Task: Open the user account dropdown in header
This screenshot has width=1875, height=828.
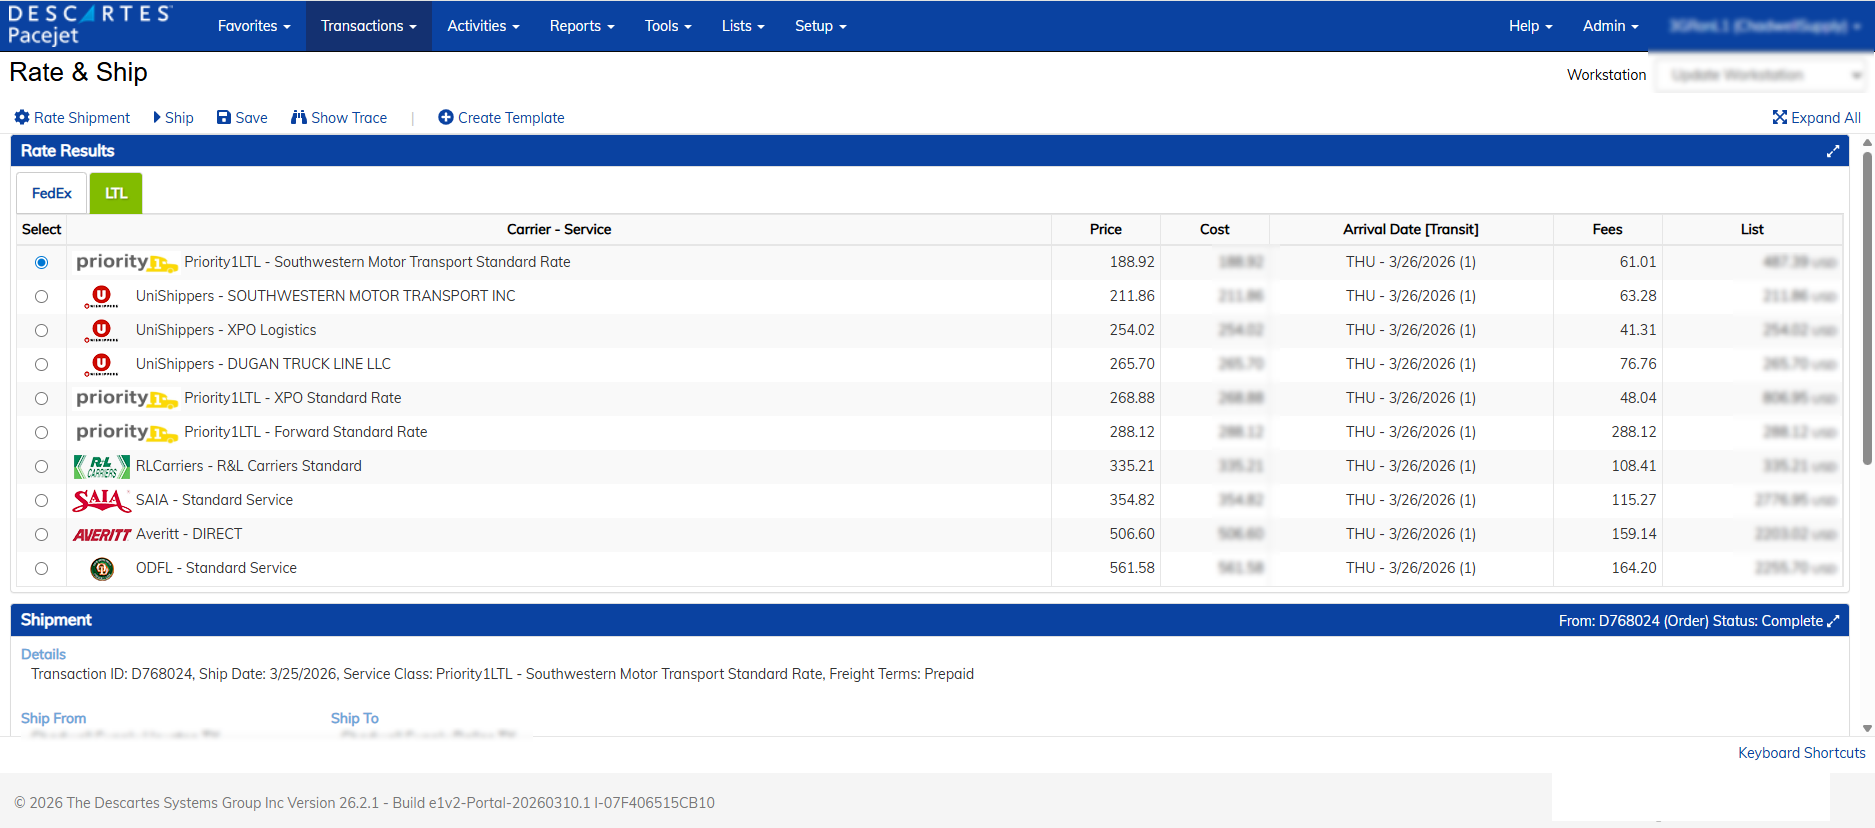Action: (x=1765, y=26)
